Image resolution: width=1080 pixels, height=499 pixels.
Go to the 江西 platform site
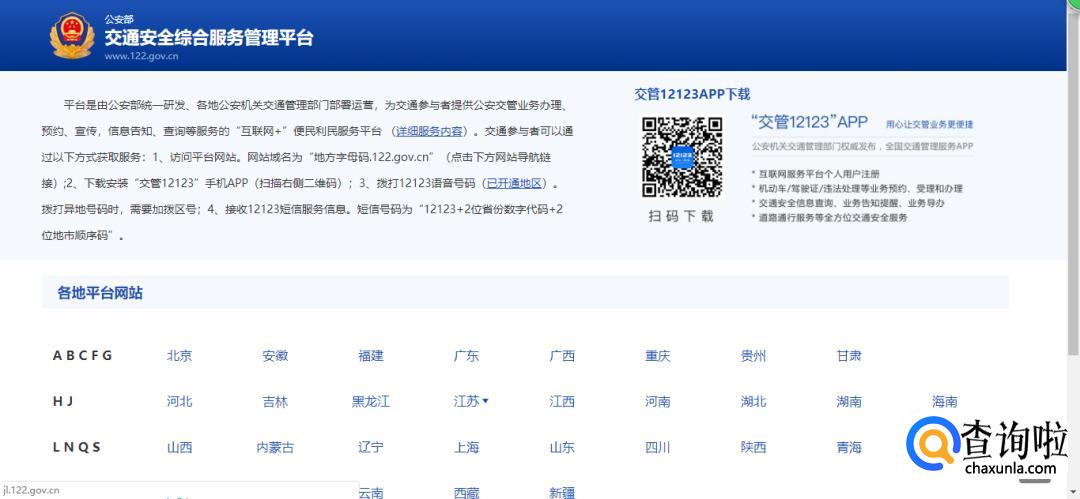click(562, 401)
